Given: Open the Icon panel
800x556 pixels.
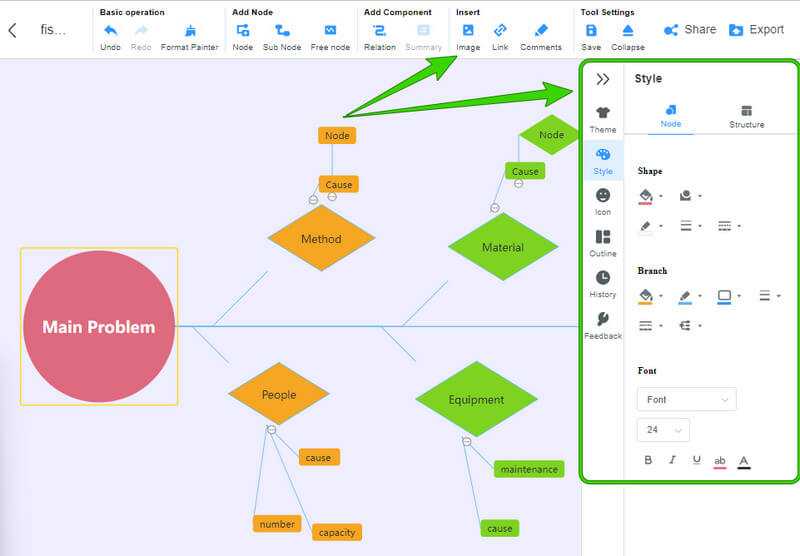Looking at the screenshot, I should click(603, 201).
